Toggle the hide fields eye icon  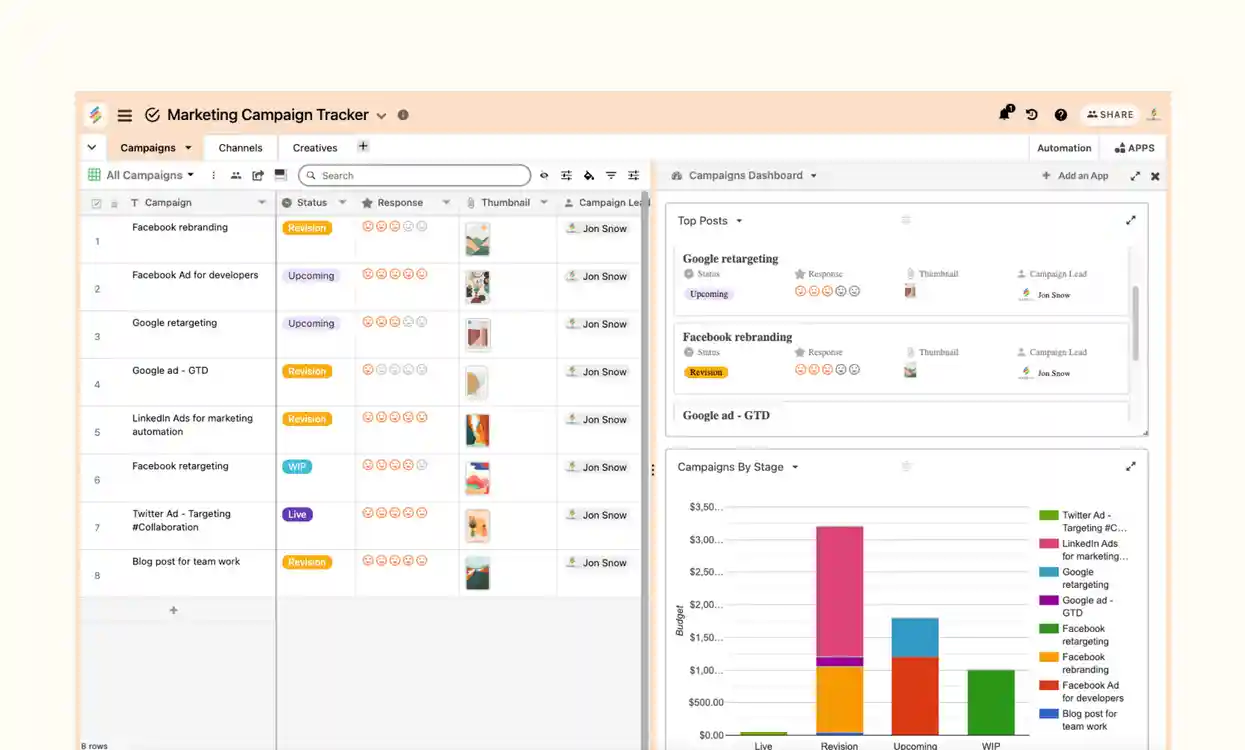(x=544, y=175)
